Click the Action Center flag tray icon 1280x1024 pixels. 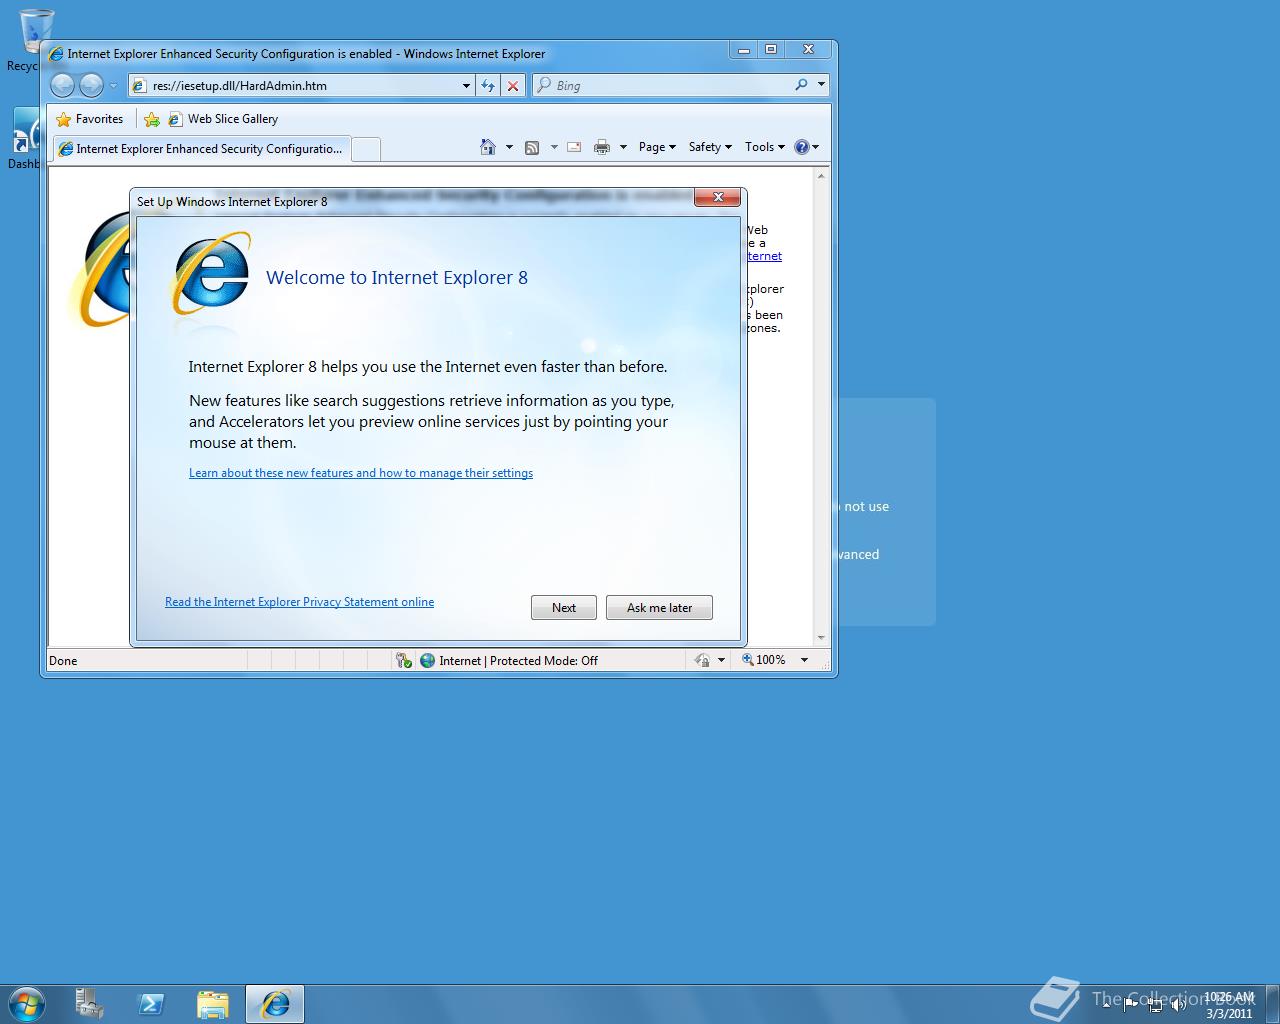1131,1005
